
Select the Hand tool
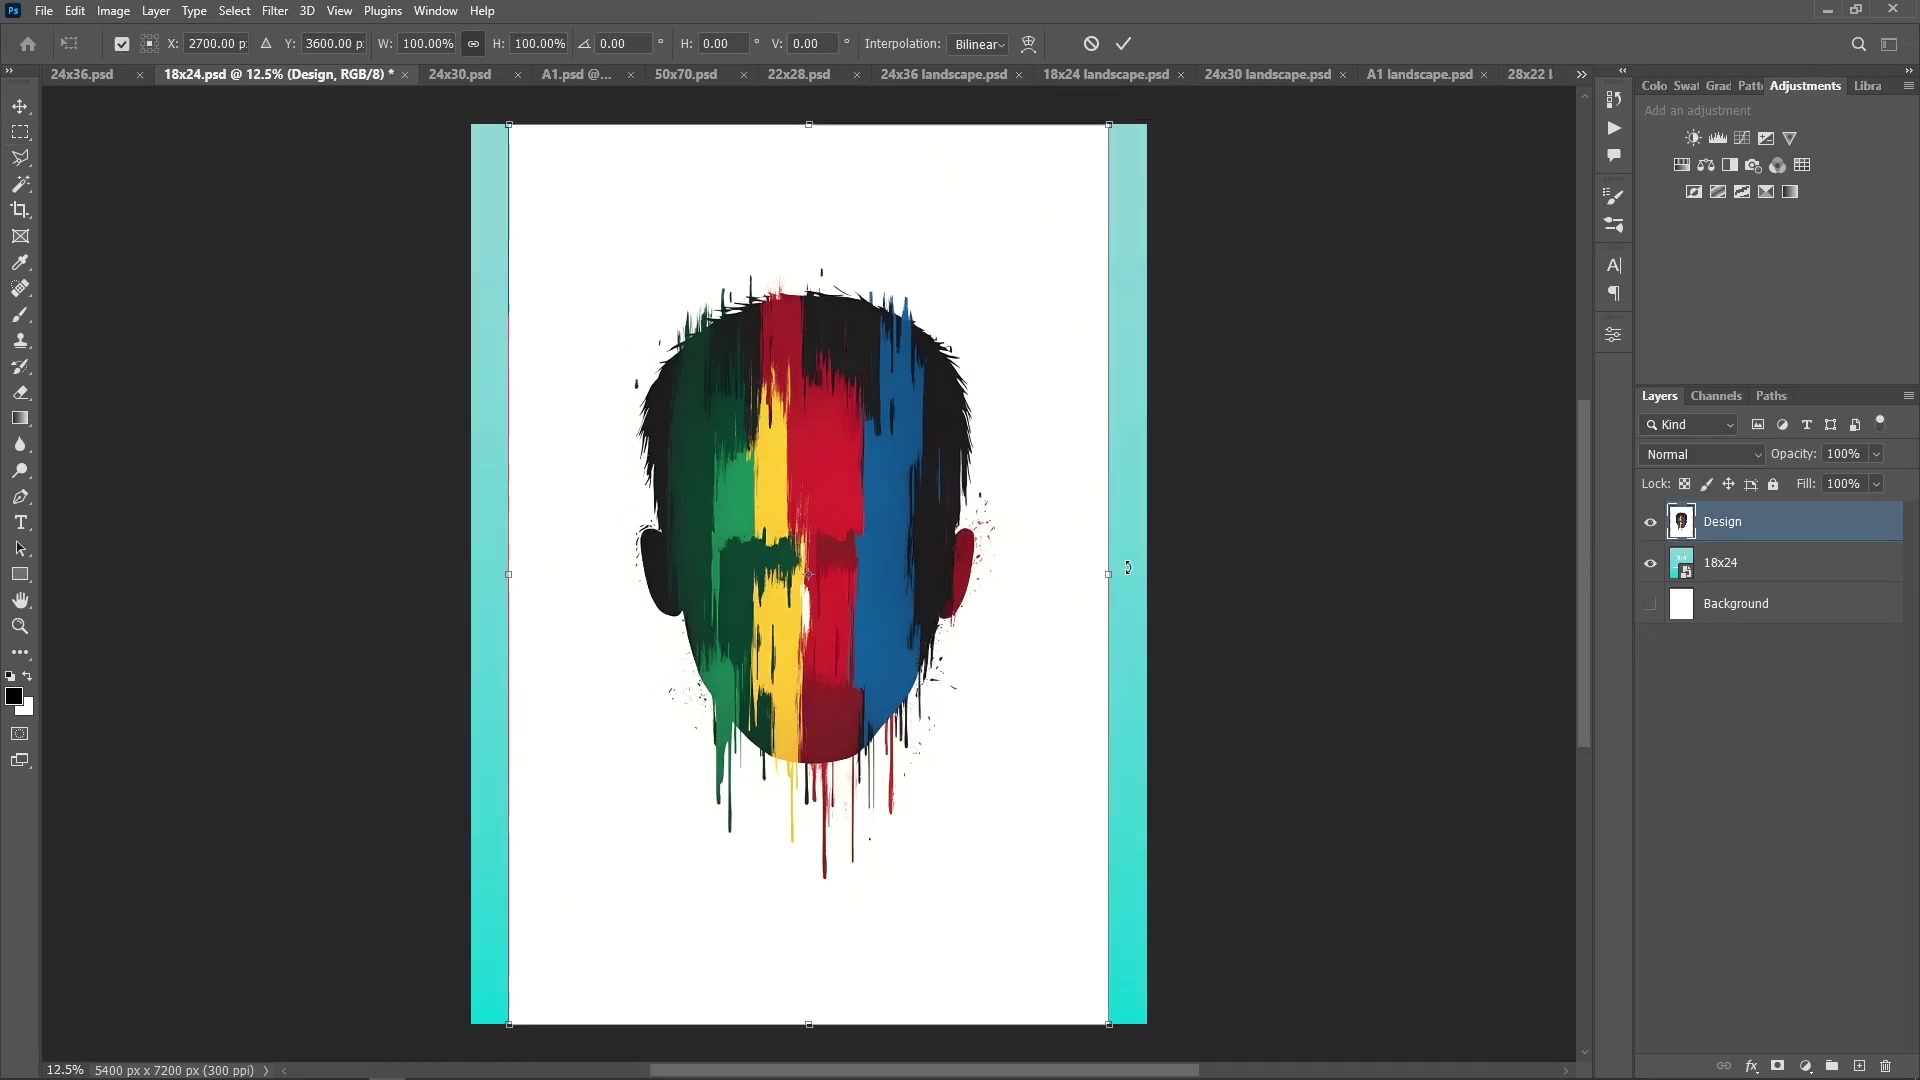point(20,600)
